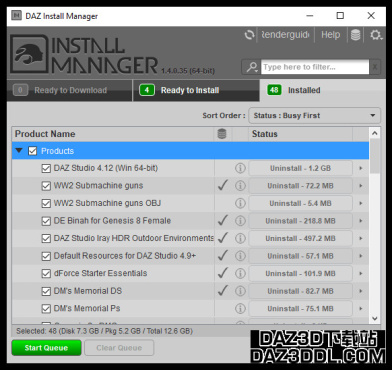Show info for WW2 Submachine guns row
Image resolution: width=392 pixels, height=370 pixels.
pos(240,186)
